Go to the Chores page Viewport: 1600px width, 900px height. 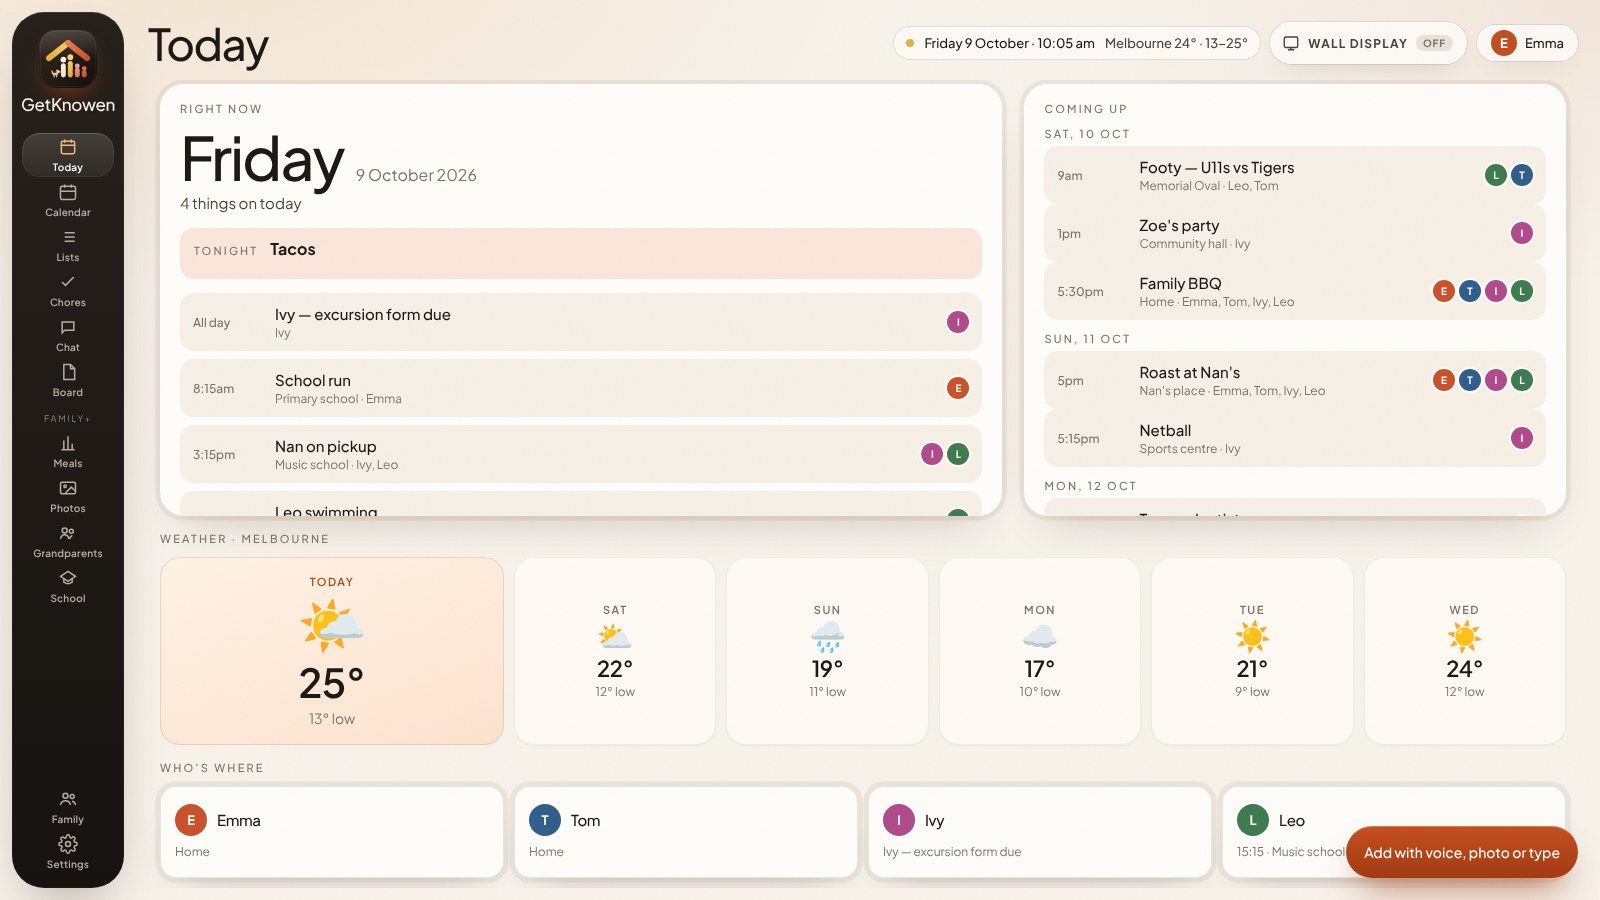tap(68, 290)
